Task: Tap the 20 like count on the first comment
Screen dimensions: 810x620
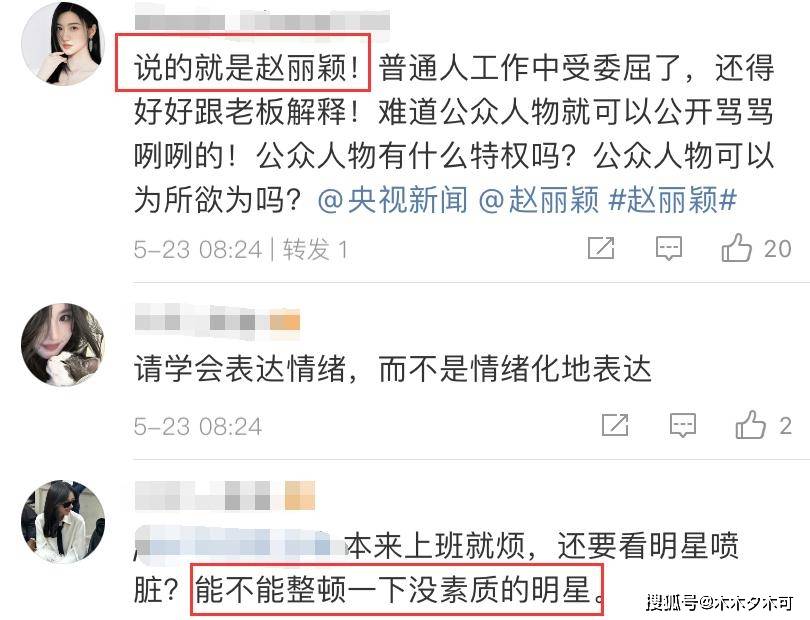Action: (x=777, y=249)
